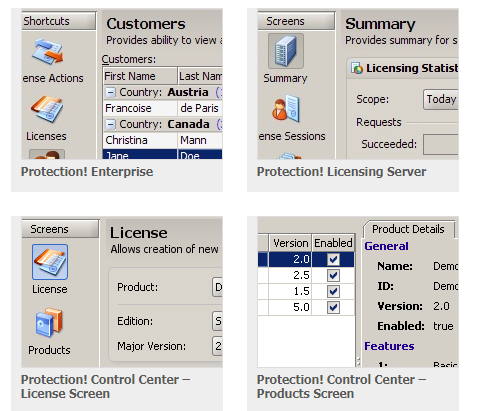Screen dimensions: 478x411
Task: Click the partially visible customers shortcut icon
Action: 47,154
